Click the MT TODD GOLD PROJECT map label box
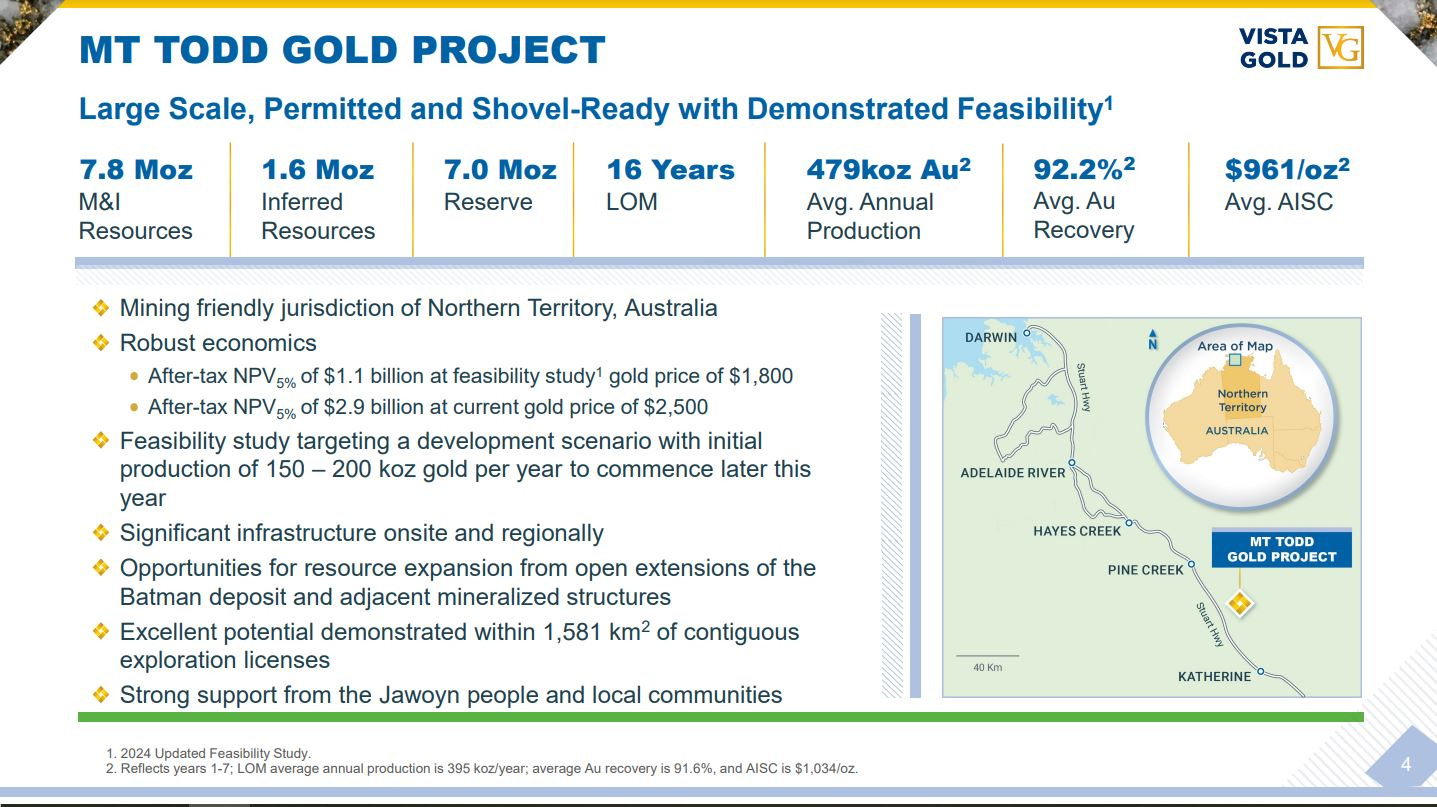Viewport: 1437px width, 807px height. (x=1282, y=549)
